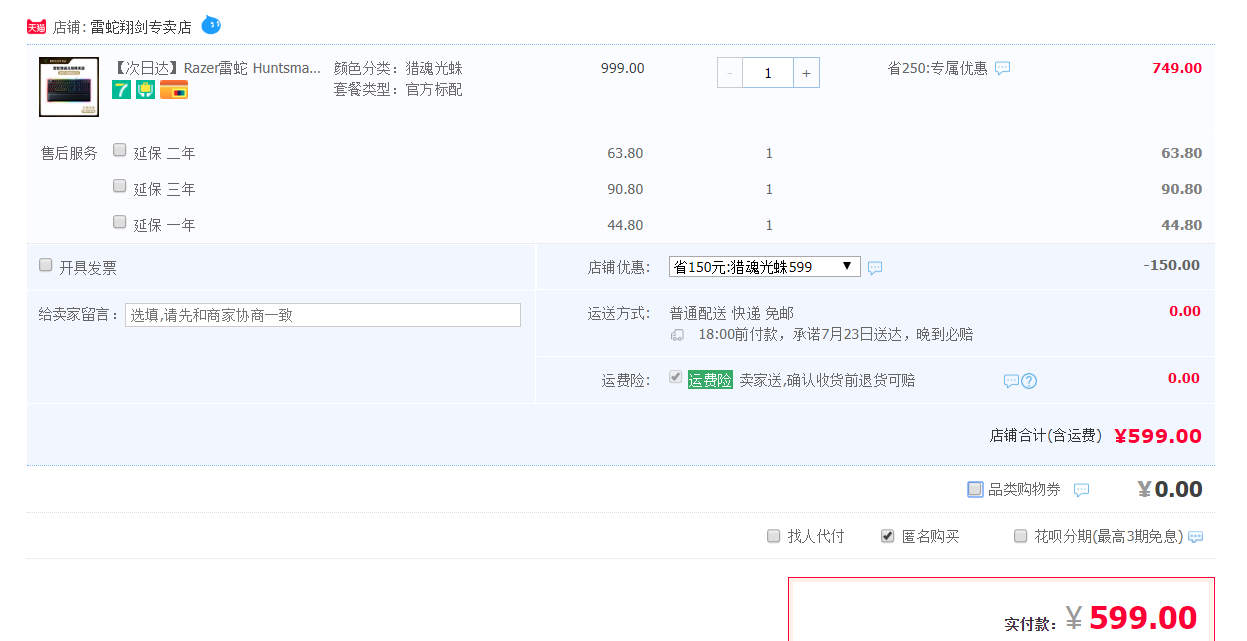The height and width of the screenshot is (641, 1247).
Task: Click the 套餐类型：官方标配 text
Action: coord(398,90)
